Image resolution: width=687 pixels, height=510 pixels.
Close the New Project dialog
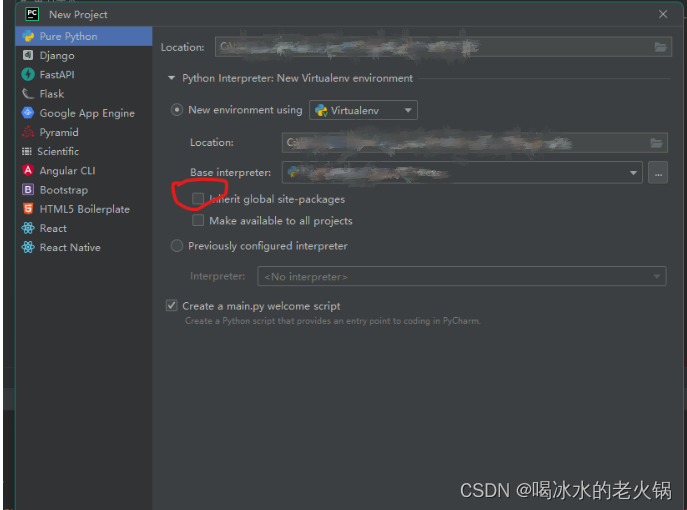click(x=663, y=14)
